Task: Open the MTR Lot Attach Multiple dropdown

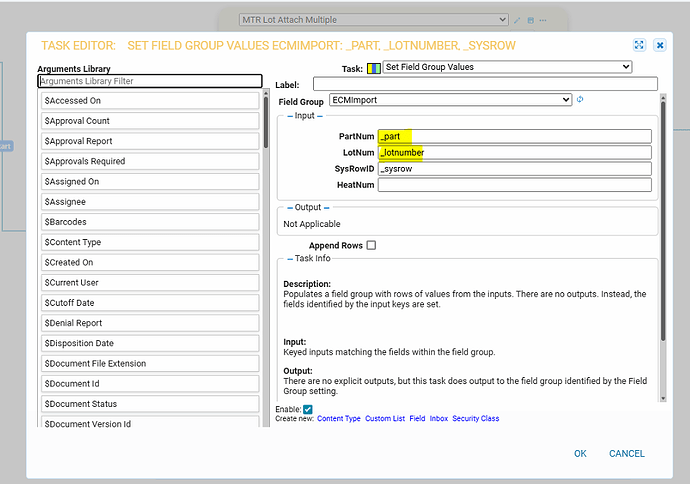Action: 374,20
